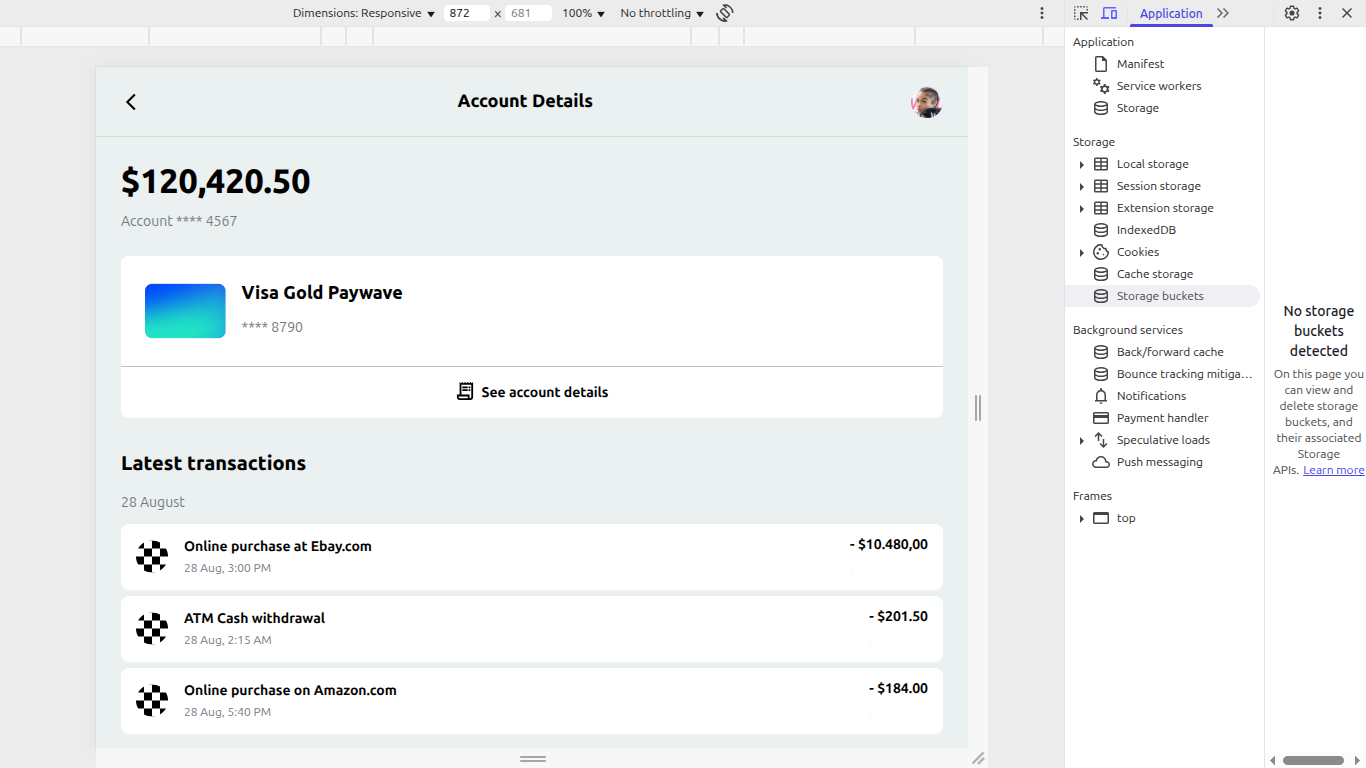Click the Service workers gears icon

(1101, 86)
